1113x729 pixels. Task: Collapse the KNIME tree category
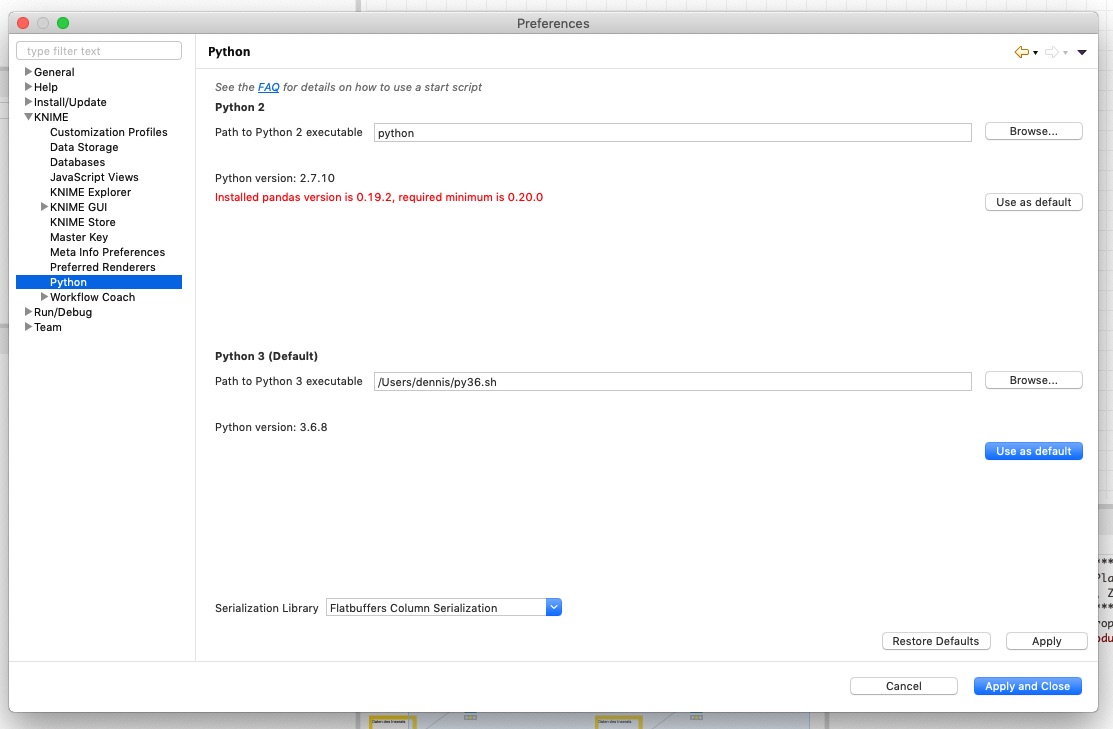(28, 117)
